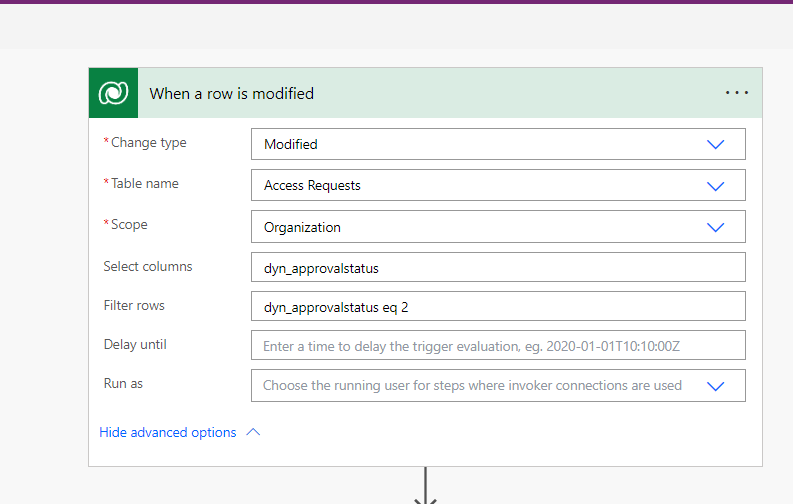793x504 pixels.
Task: Click the up chevron beside Hide advanced options
Action: click(253, 433)
